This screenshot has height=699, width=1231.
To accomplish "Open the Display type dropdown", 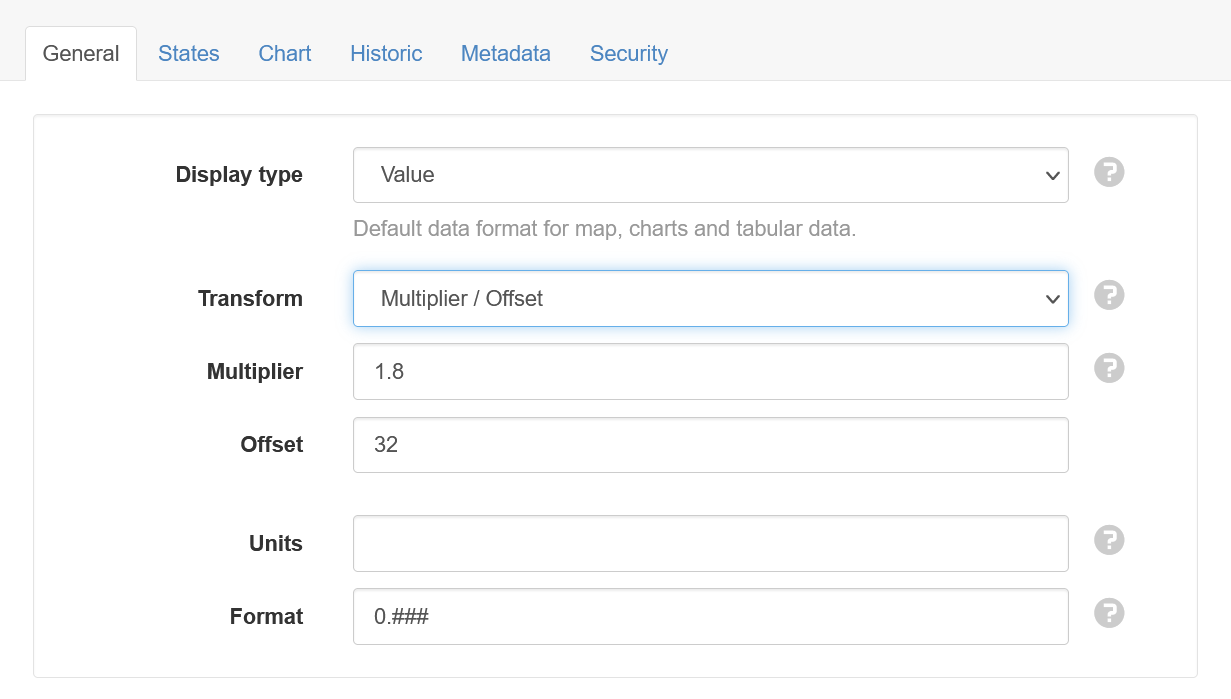I will coord(710,175).
